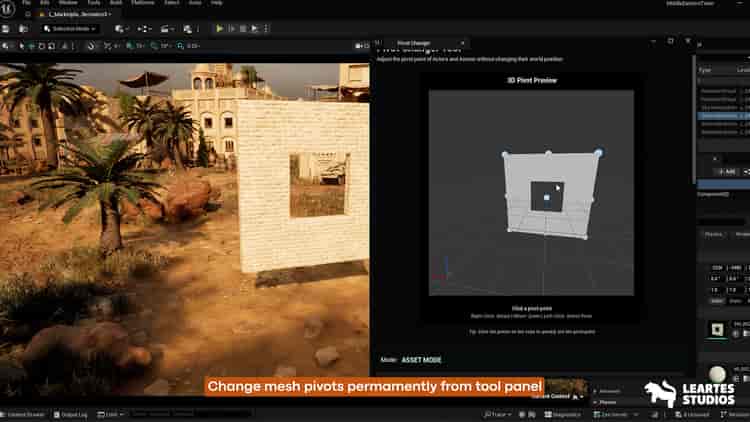Open the Cmd dropdown in the status bar
This screenshot has width=750, height=422.
point(110,414)
